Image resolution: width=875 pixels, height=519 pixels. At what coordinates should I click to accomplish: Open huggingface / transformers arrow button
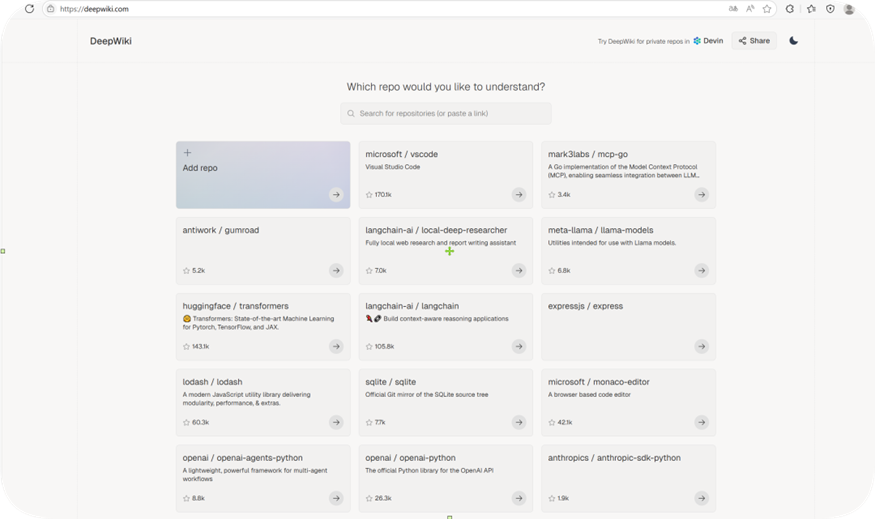336,347
